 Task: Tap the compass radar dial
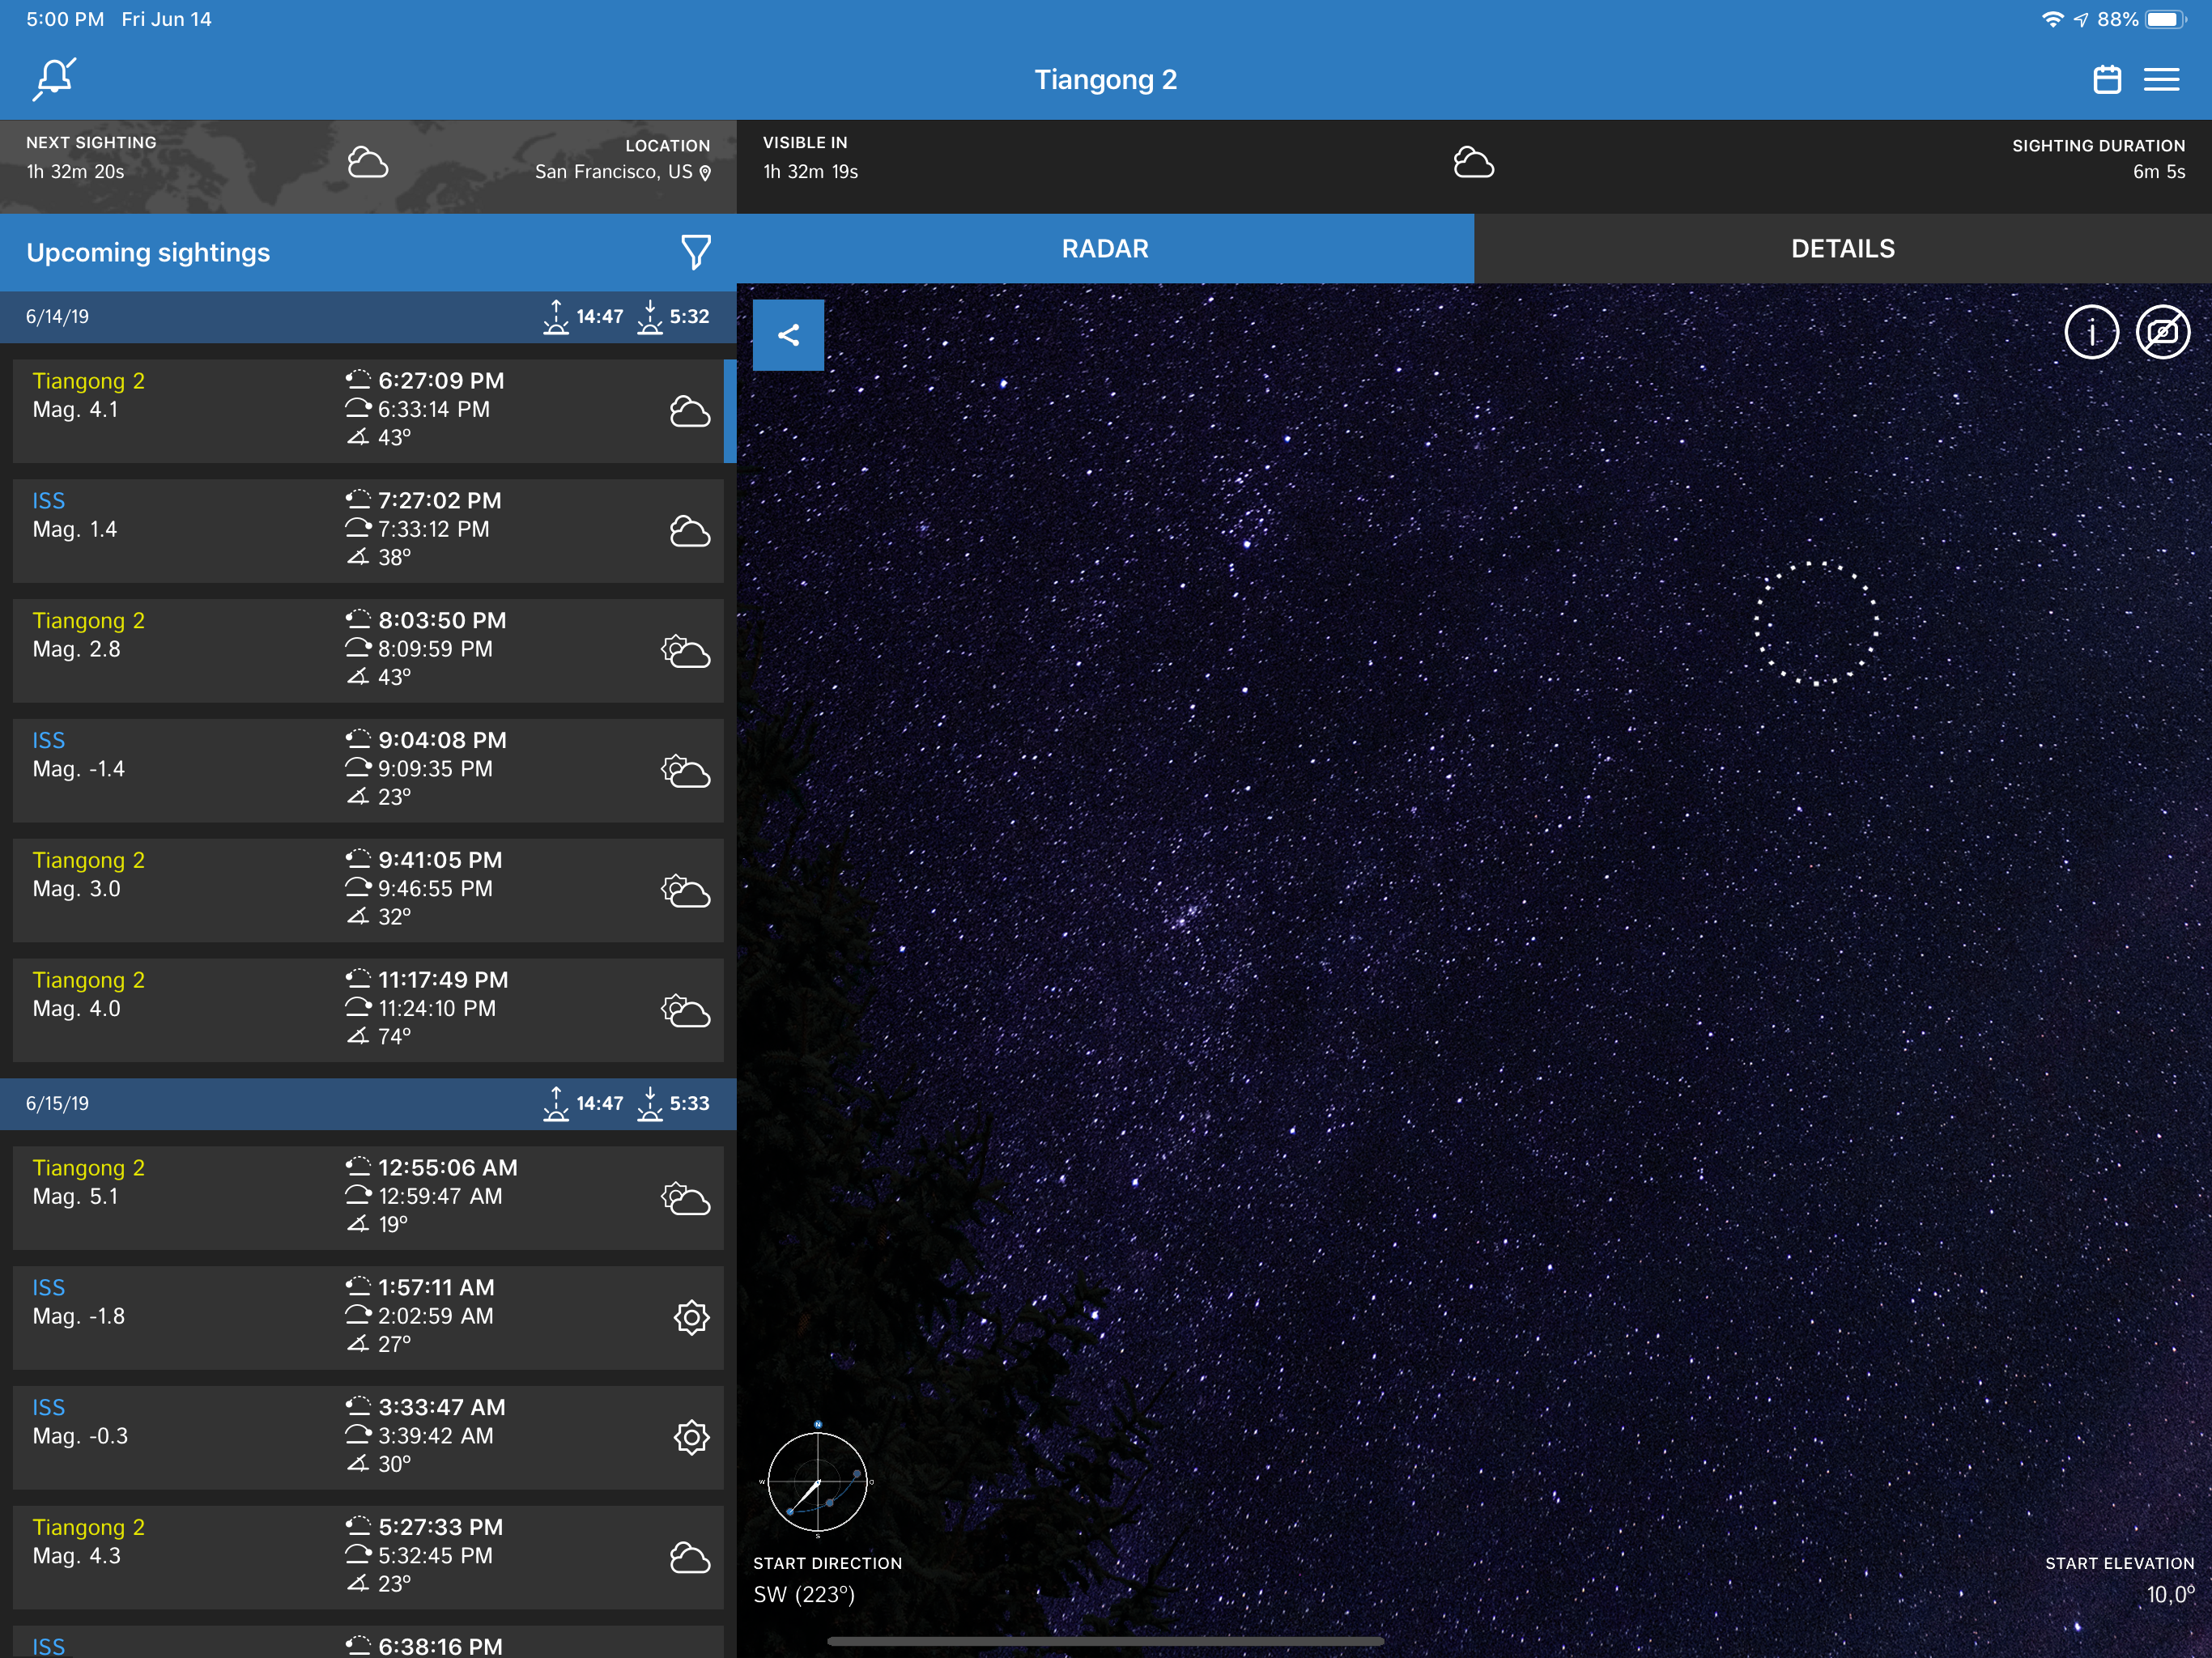[817, 1481]
